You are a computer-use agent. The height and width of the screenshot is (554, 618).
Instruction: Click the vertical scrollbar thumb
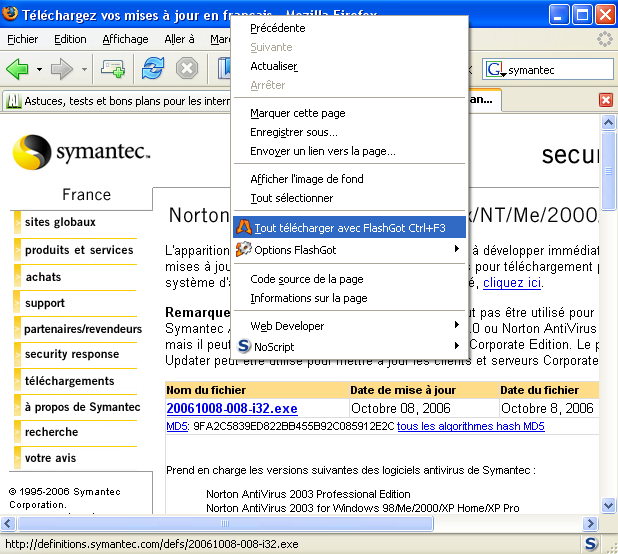[x=609, y=171]
